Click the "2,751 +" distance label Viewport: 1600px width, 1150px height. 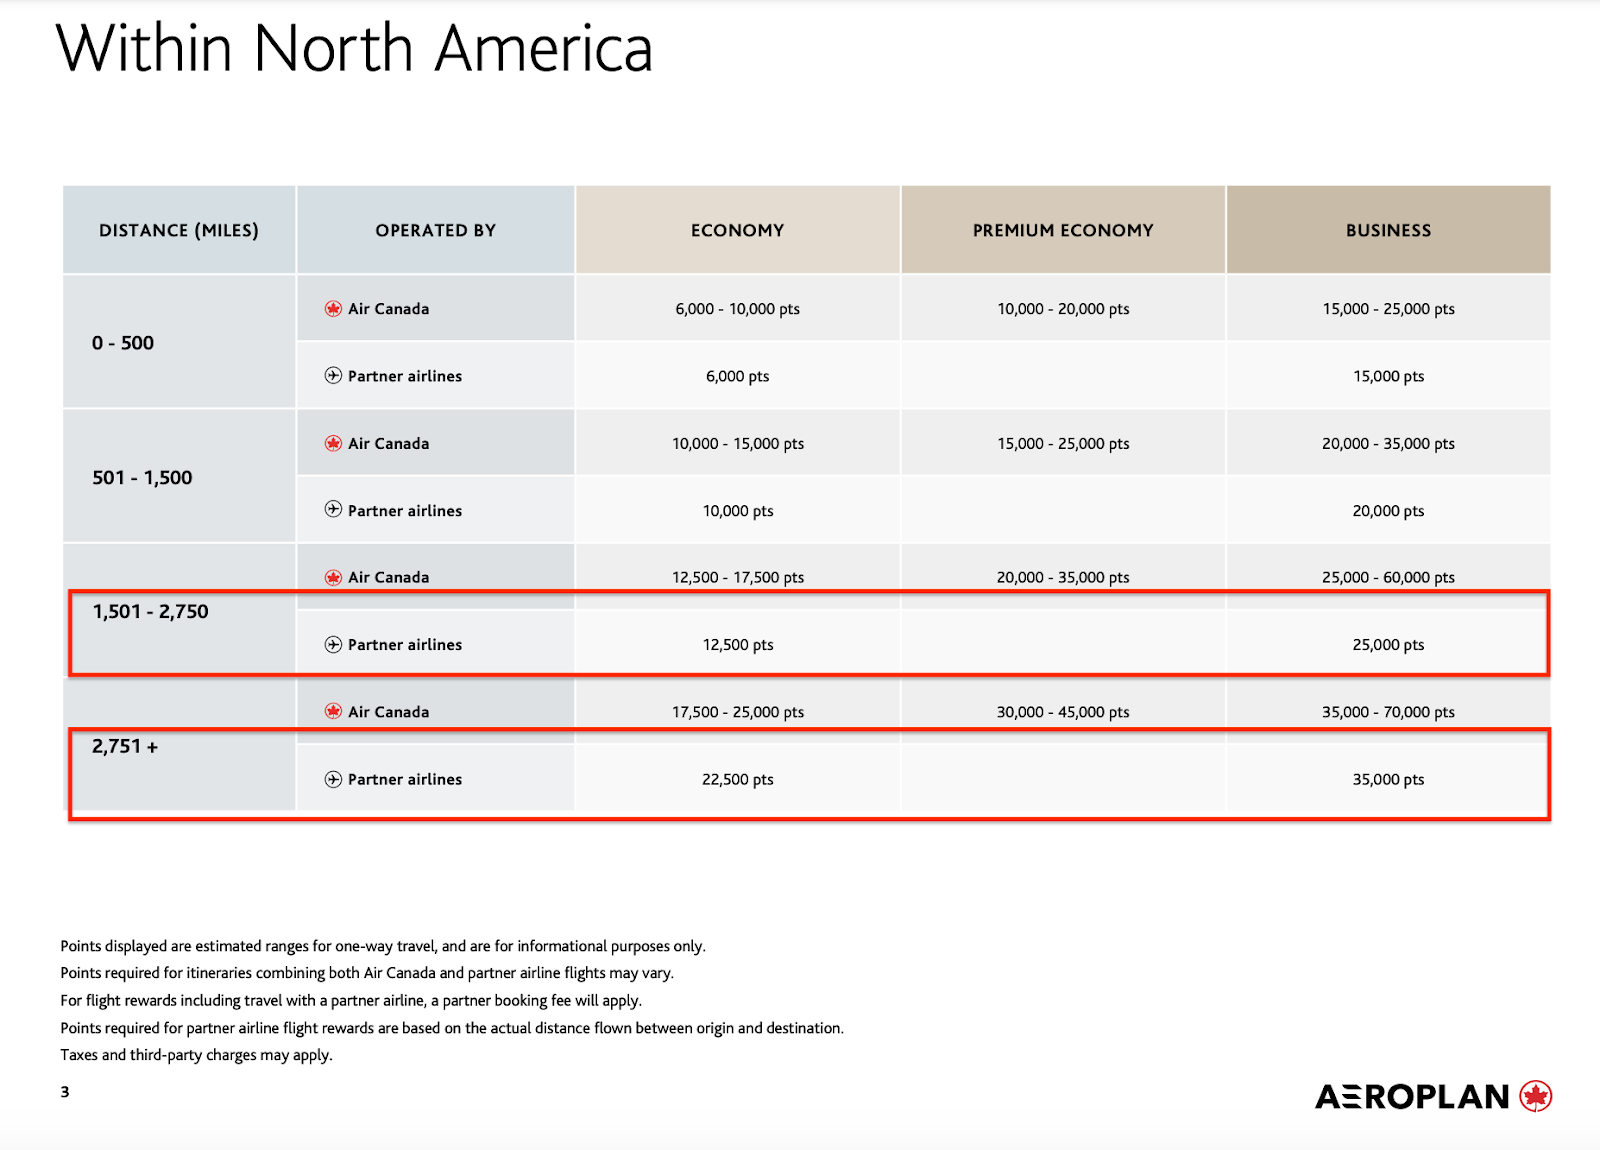tap(125, 746)
